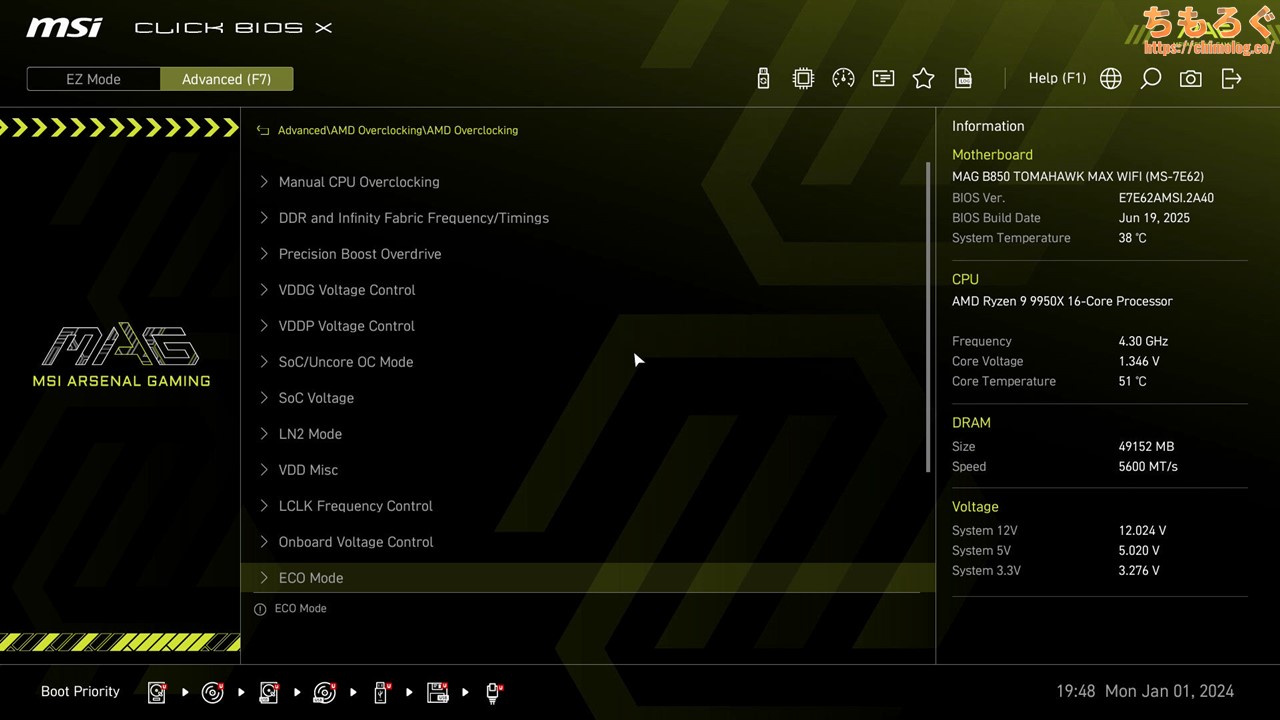Open the M-Flash USB update icon
1280x720 pixels.
(763, 79)
